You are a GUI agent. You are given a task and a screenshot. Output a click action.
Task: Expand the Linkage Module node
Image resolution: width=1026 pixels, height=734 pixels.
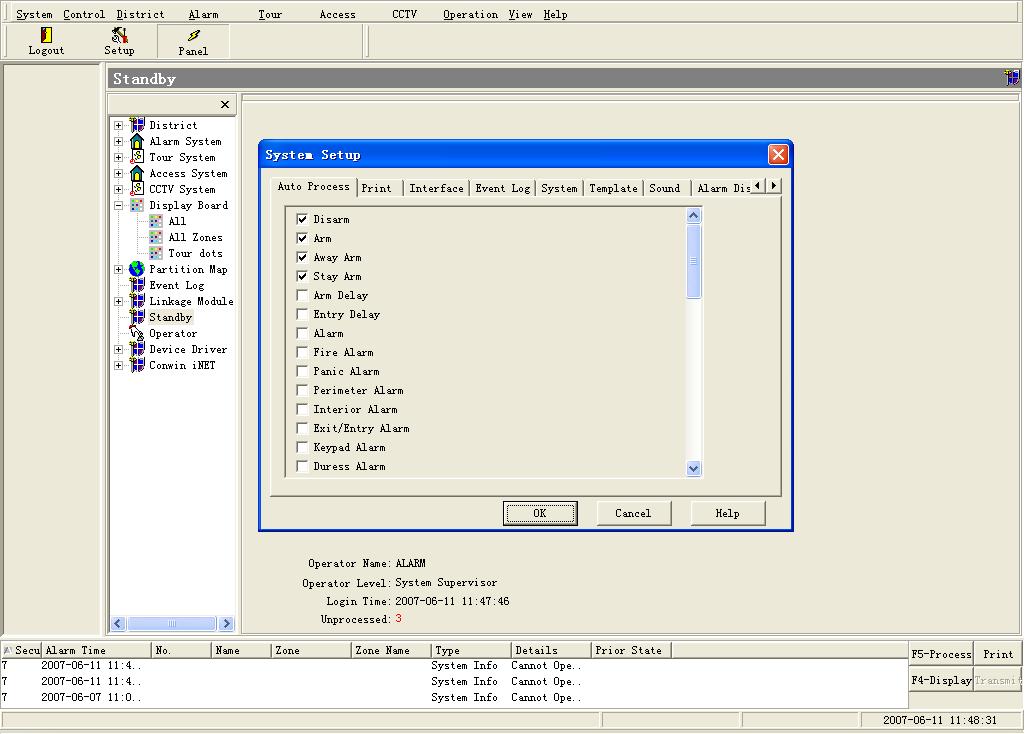pyautogui.click(x=118, y=302)
